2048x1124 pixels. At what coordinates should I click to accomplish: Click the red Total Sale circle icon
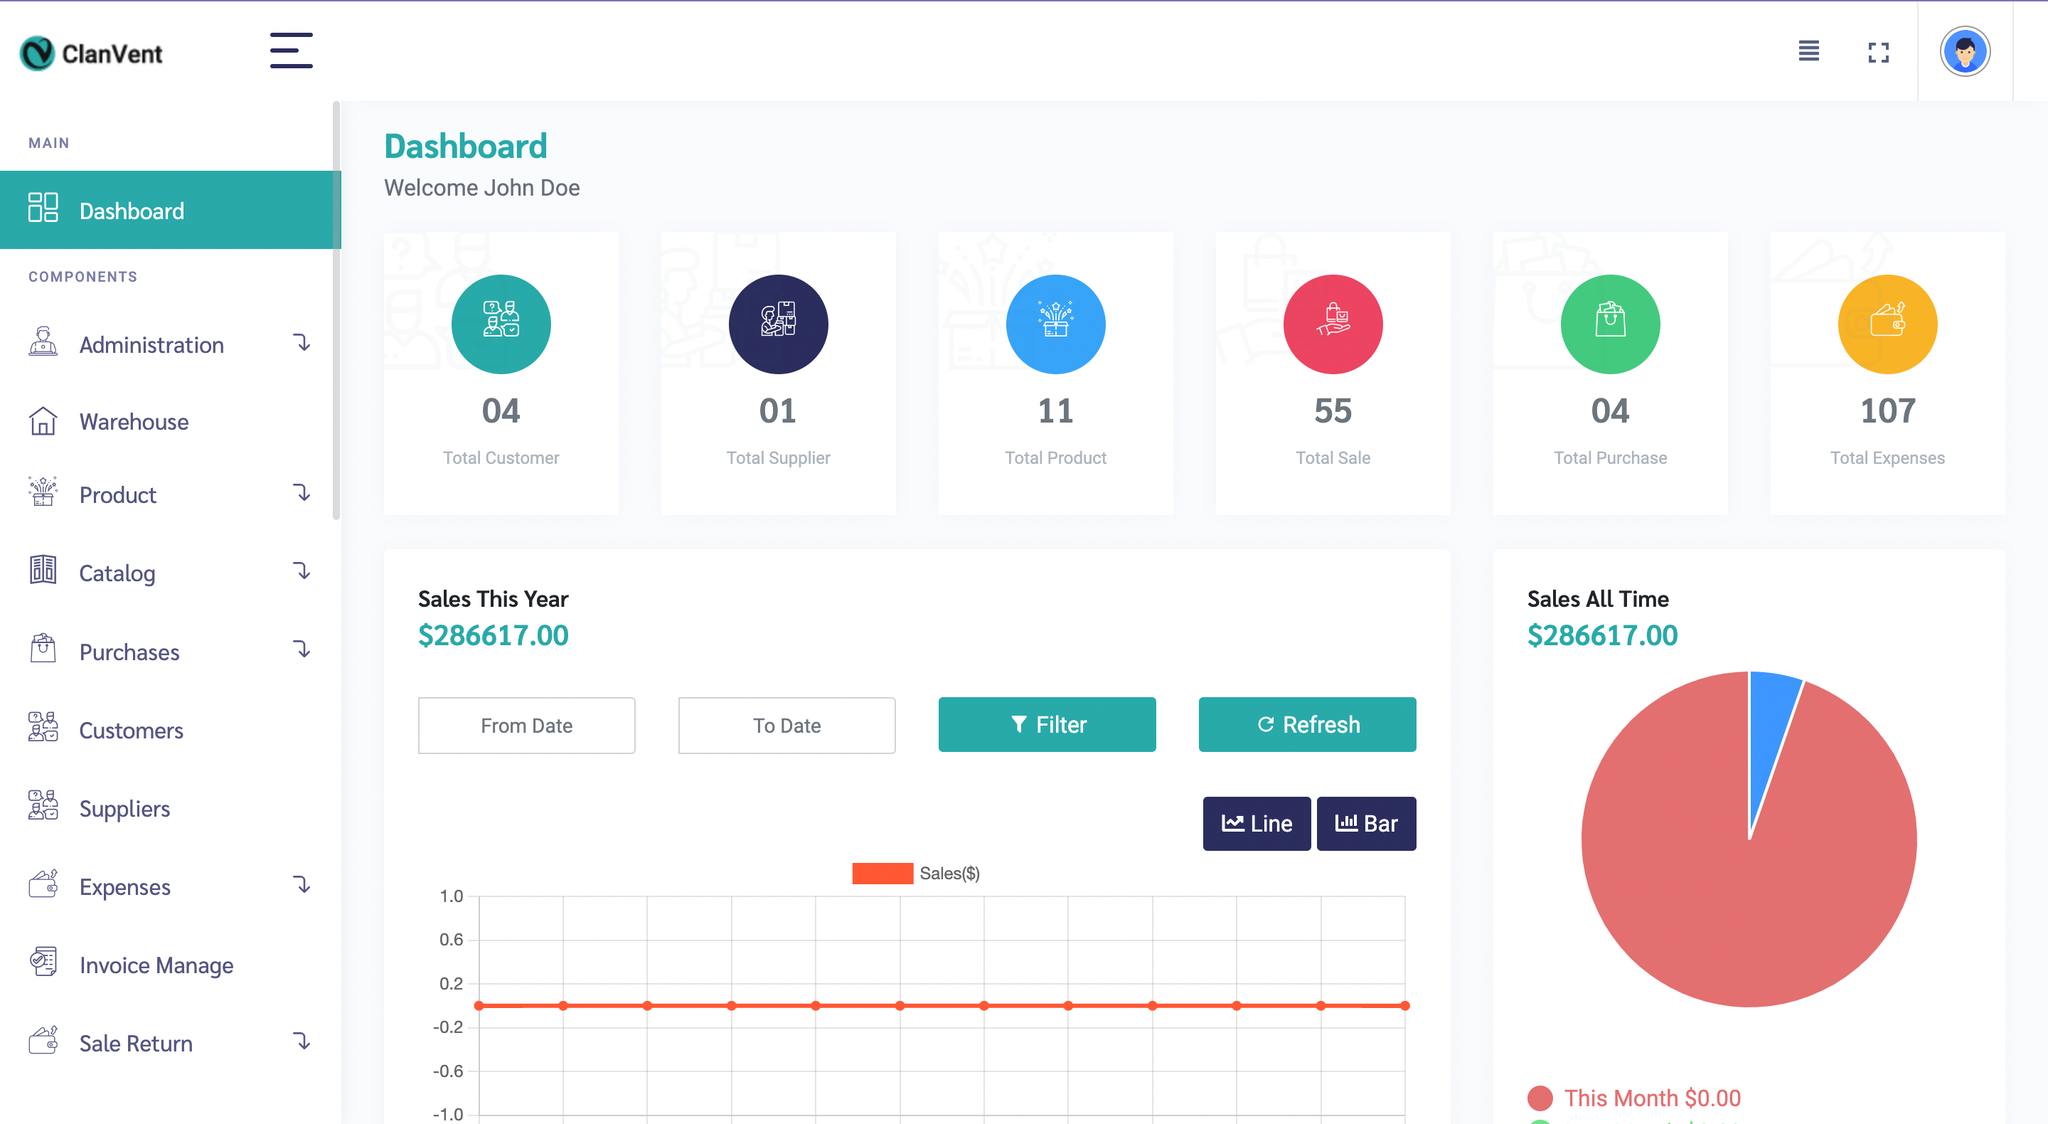1333,324
